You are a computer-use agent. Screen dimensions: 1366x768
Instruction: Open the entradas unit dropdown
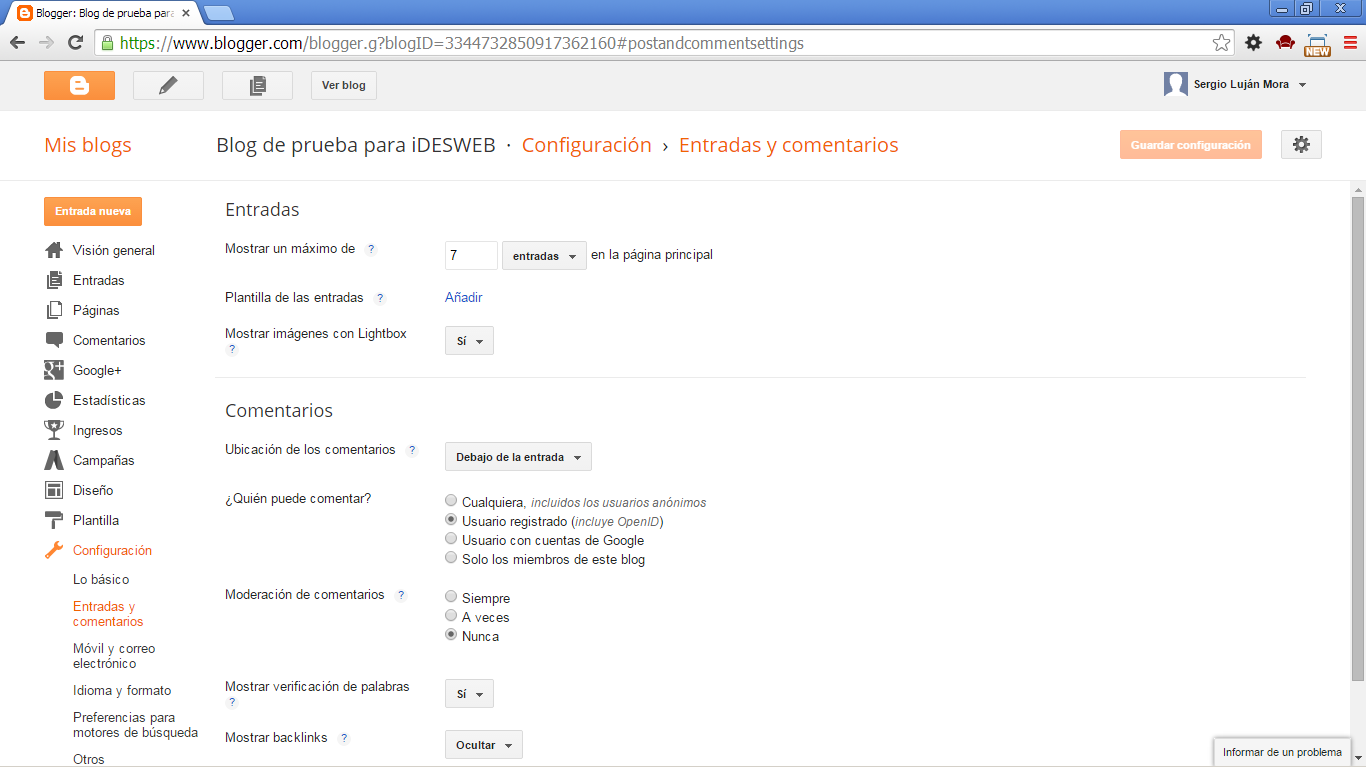(544, 256)
